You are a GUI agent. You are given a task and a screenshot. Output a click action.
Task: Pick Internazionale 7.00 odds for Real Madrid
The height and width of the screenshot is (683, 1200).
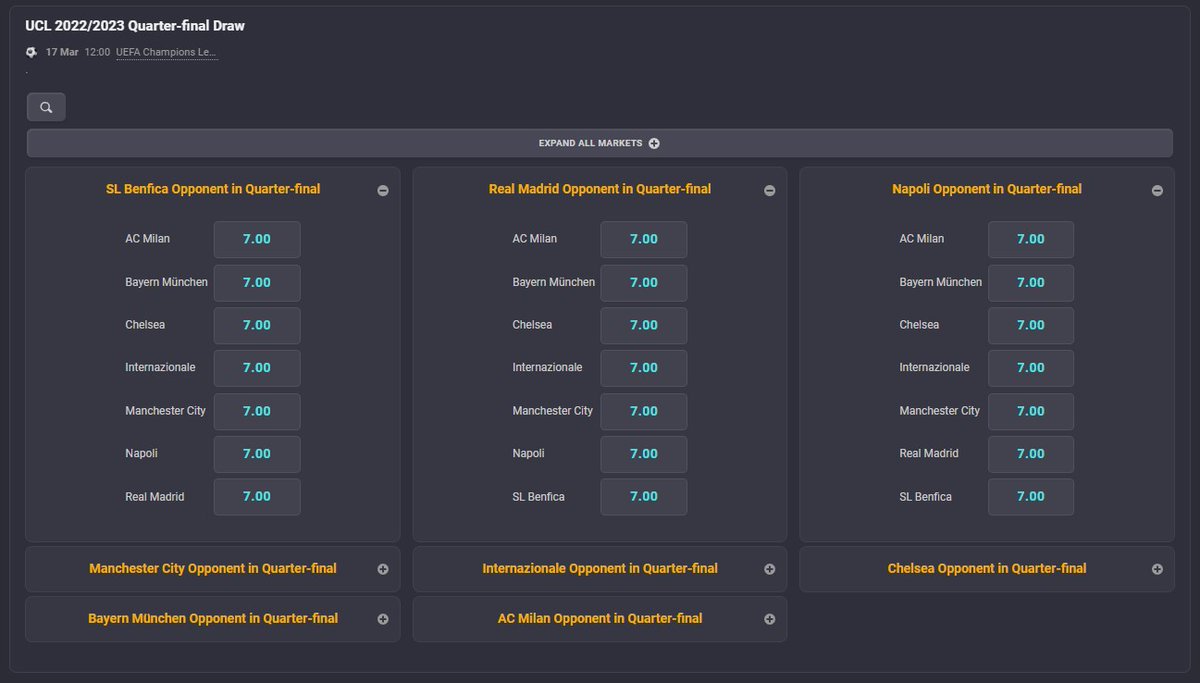[x=644, y=368]
